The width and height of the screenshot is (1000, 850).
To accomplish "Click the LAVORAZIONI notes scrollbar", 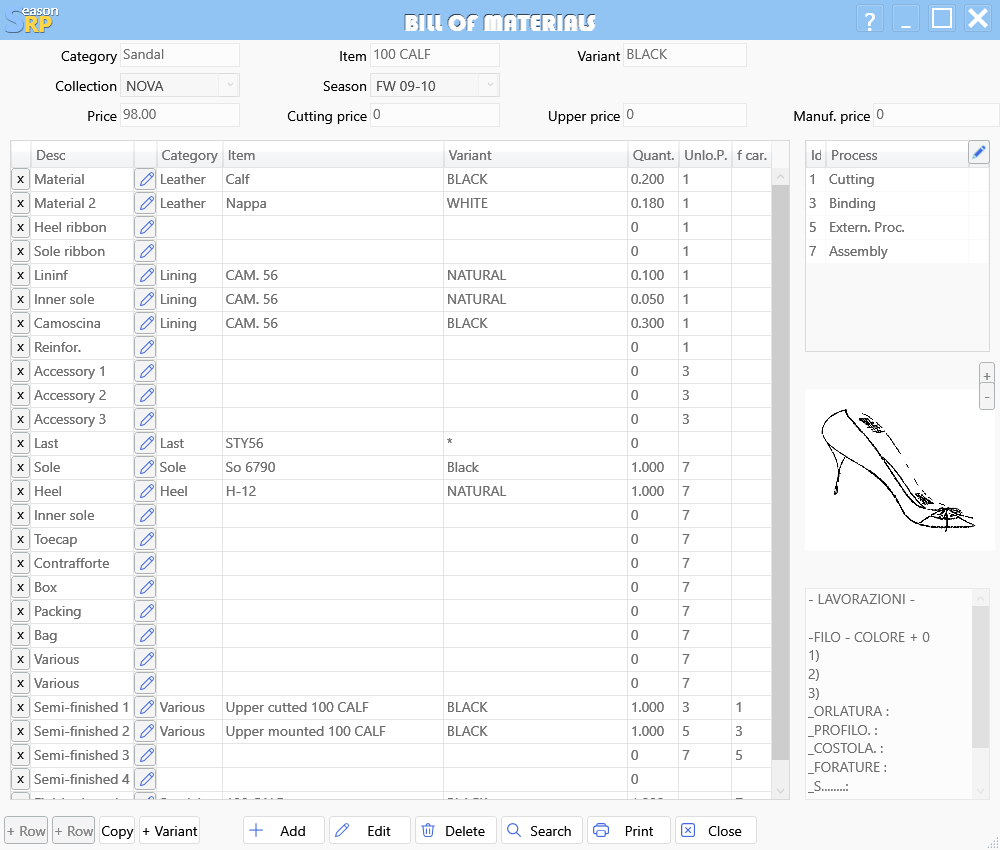I will pyautogui.click(x=980, y=677).
